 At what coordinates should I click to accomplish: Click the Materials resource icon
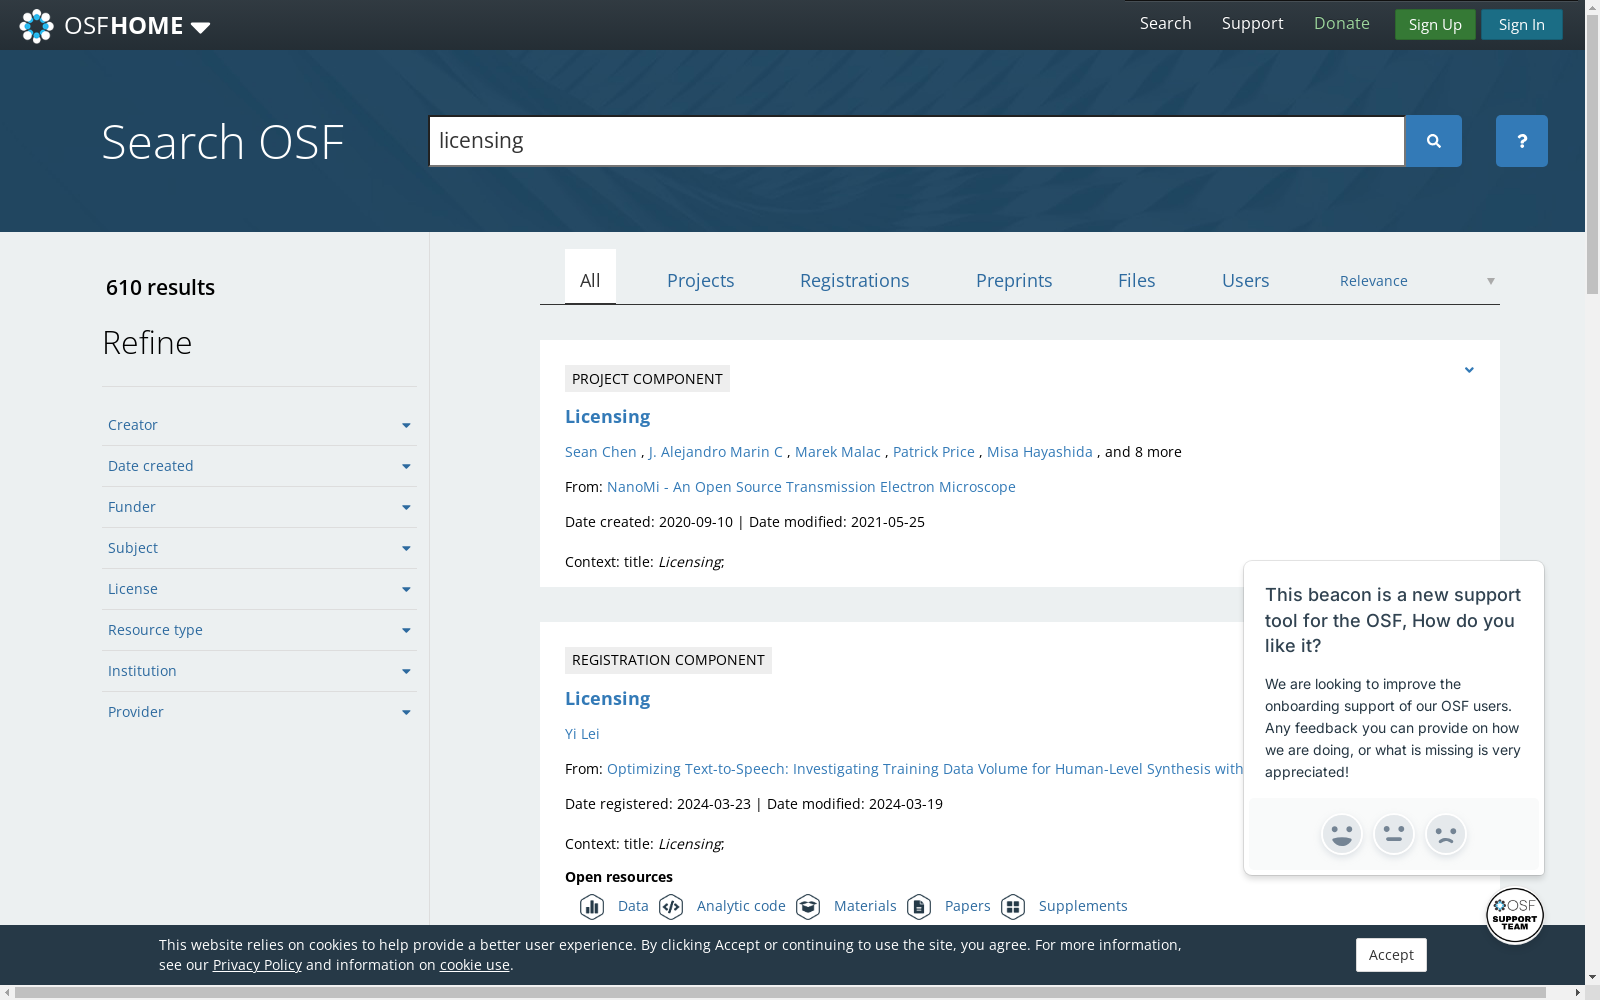(x=808, y=906)
